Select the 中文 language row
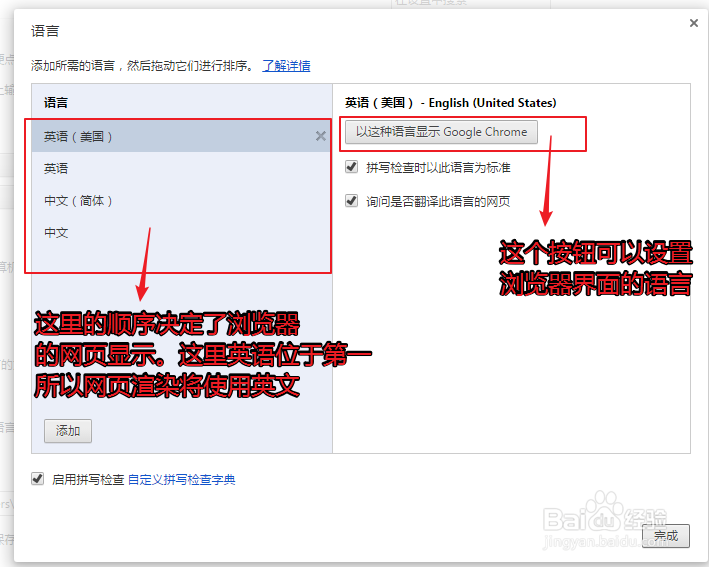The image size is (709, 567). coord(182,232)
